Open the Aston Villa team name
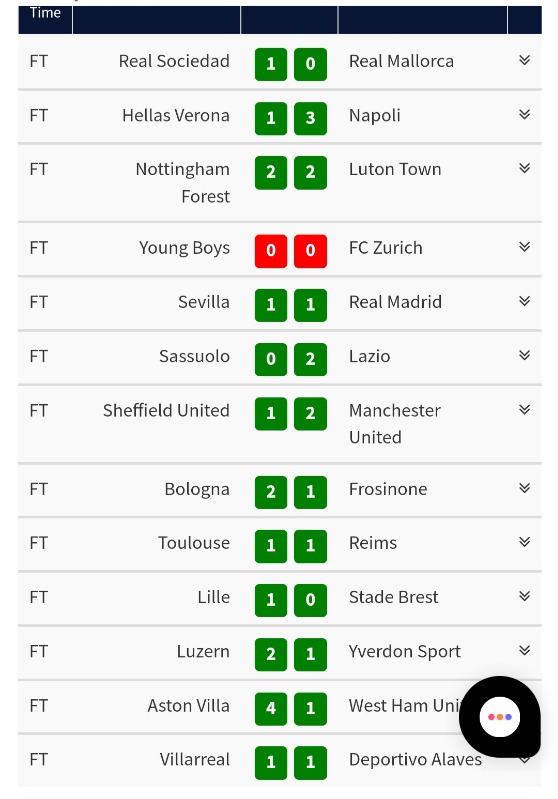The image size is (558, 799). [x=189, y=706]
